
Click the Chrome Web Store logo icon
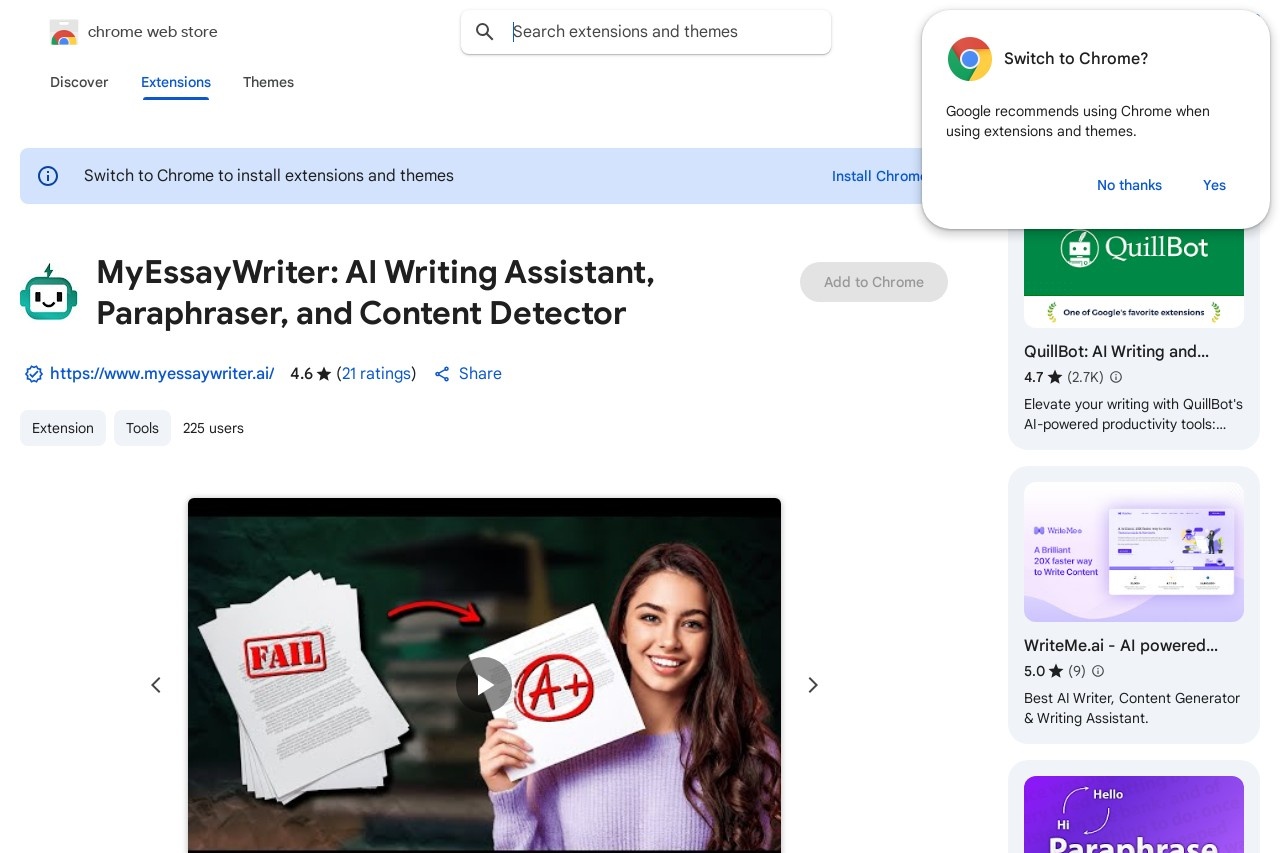coord(64,32)
